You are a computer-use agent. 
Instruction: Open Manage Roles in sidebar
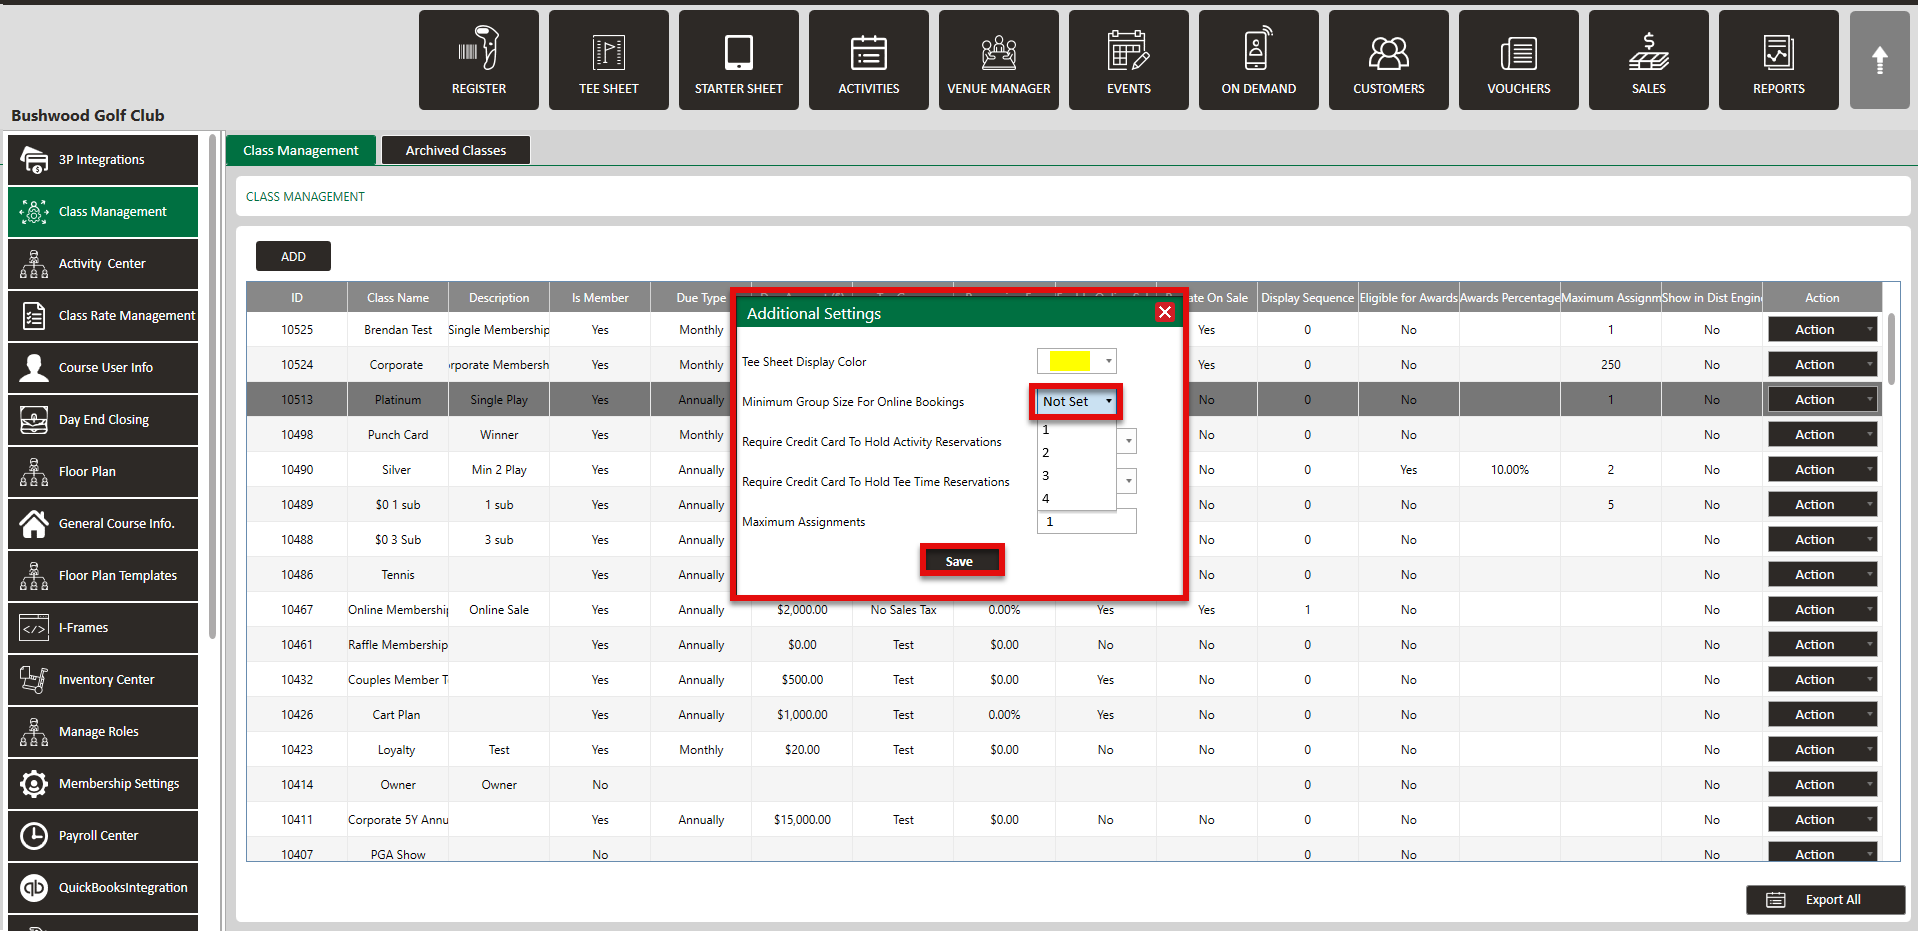[x=103, y=732]
